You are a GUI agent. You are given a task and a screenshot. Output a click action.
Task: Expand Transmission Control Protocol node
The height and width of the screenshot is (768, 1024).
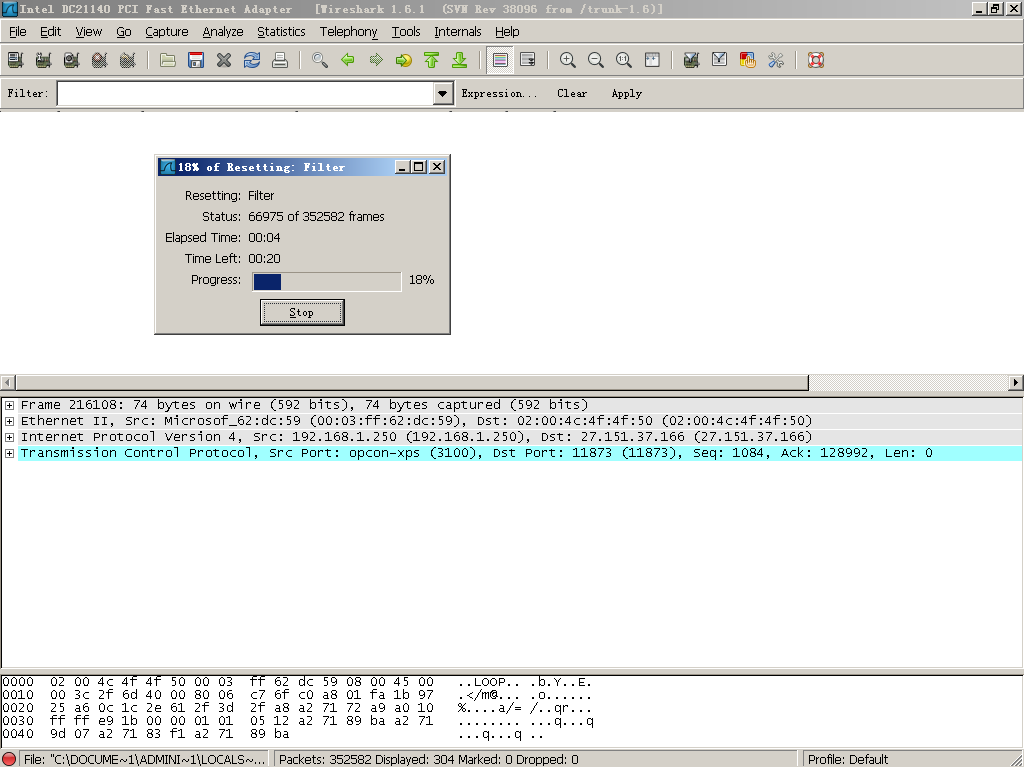click(9, 453)
